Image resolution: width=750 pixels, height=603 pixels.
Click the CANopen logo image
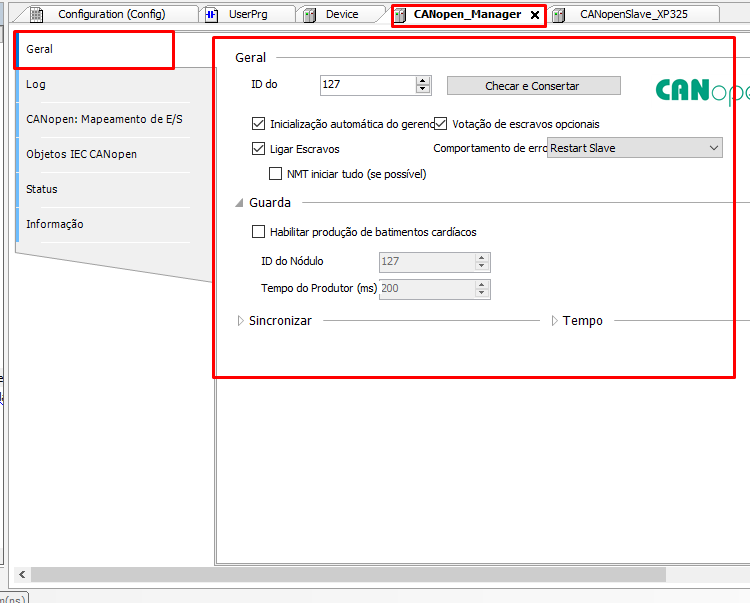click(702, 91)
